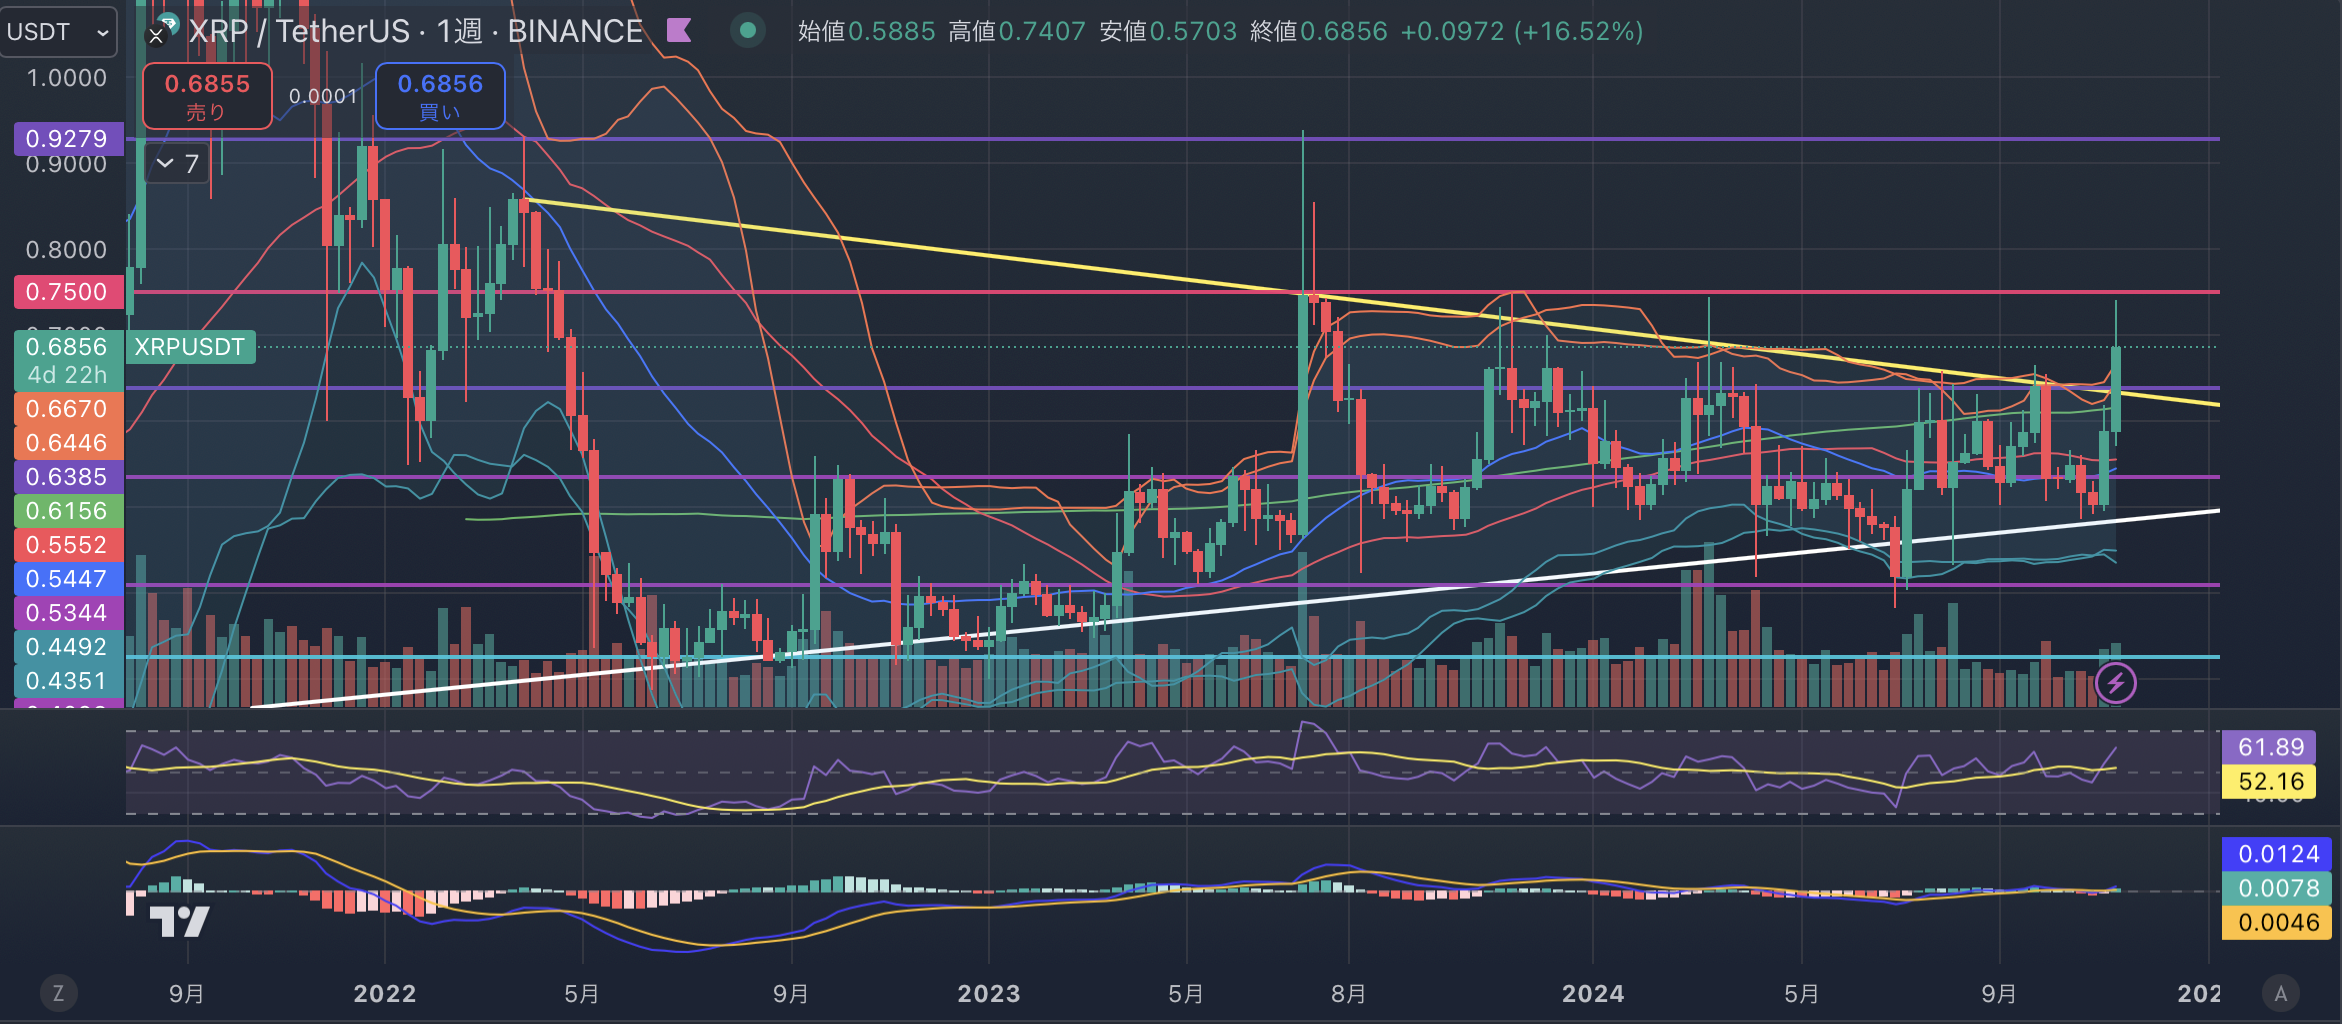Click the 1.0000 price scale label
The height and width of the screenshot is (1024, 2342).
[x=66, y=78]
